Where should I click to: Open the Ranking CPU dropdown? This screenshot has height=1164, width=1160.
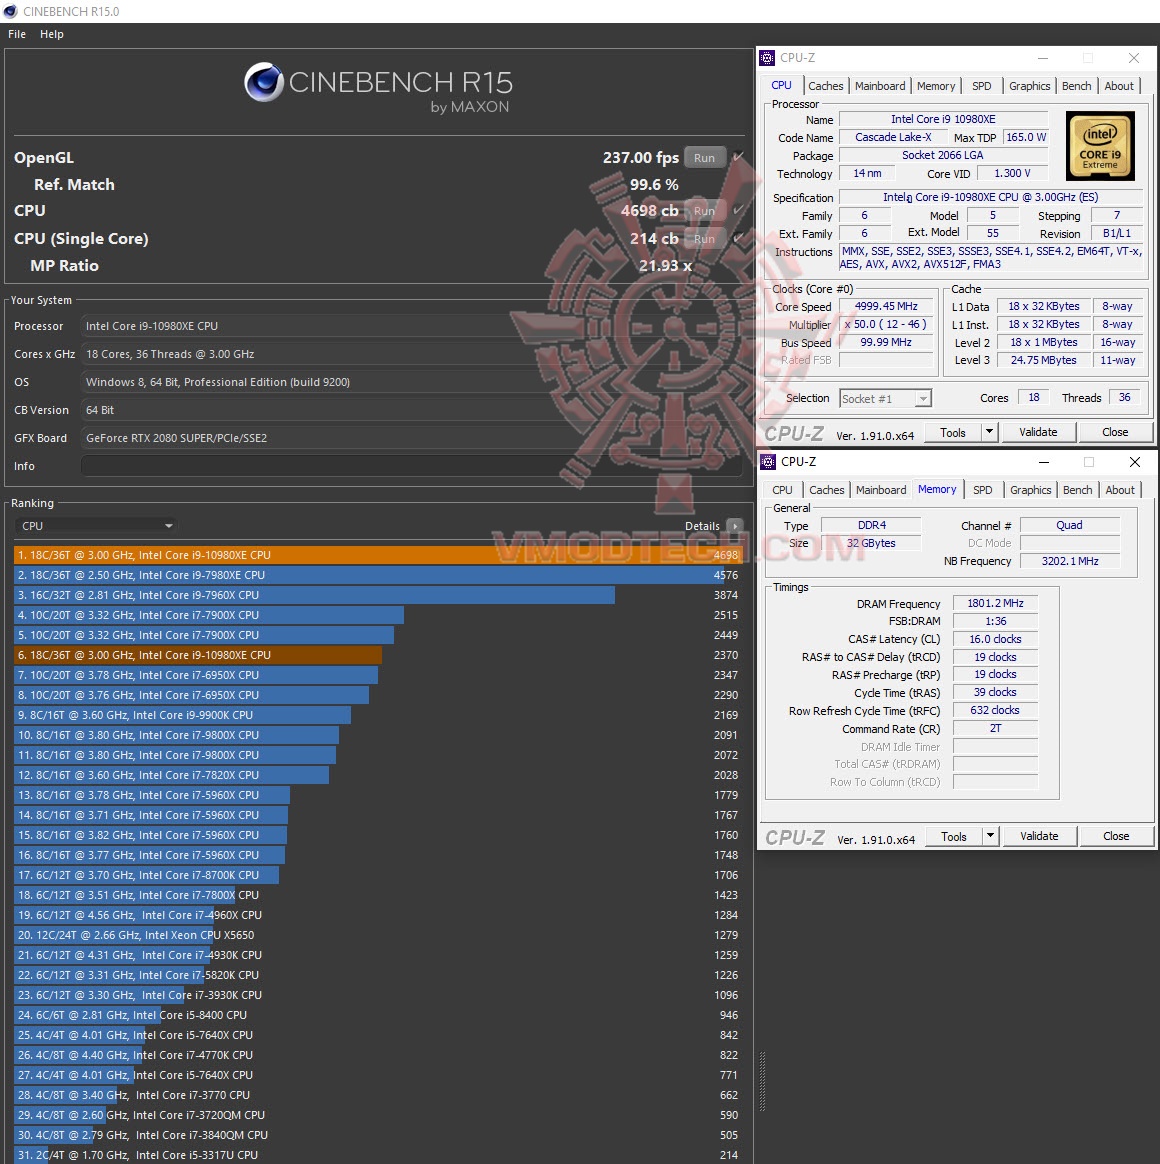(96, 526)
